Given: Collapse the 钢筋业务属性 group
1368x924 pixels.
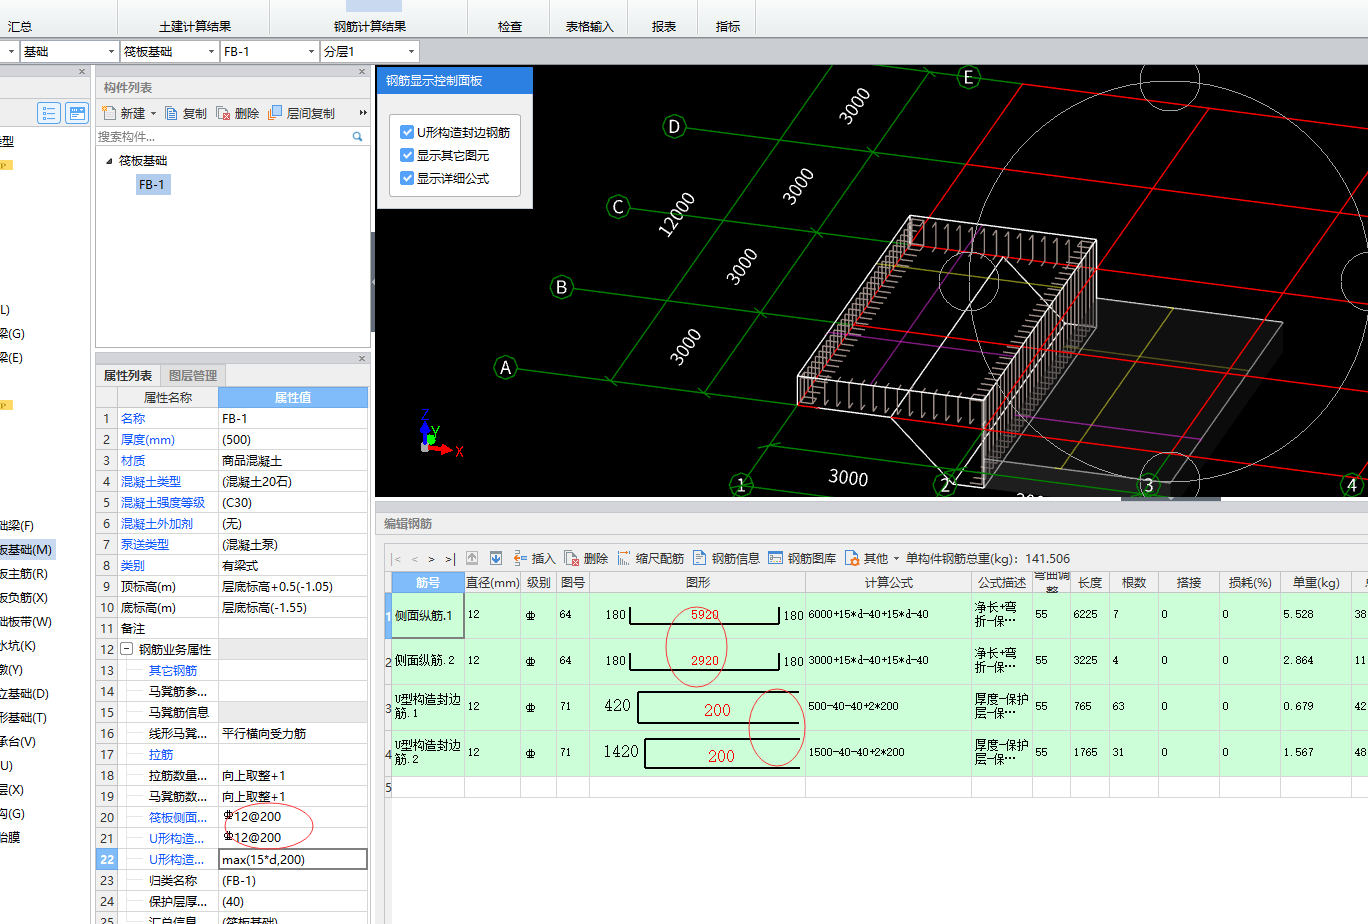Looking at the screenshot, I should coord(127,649).
